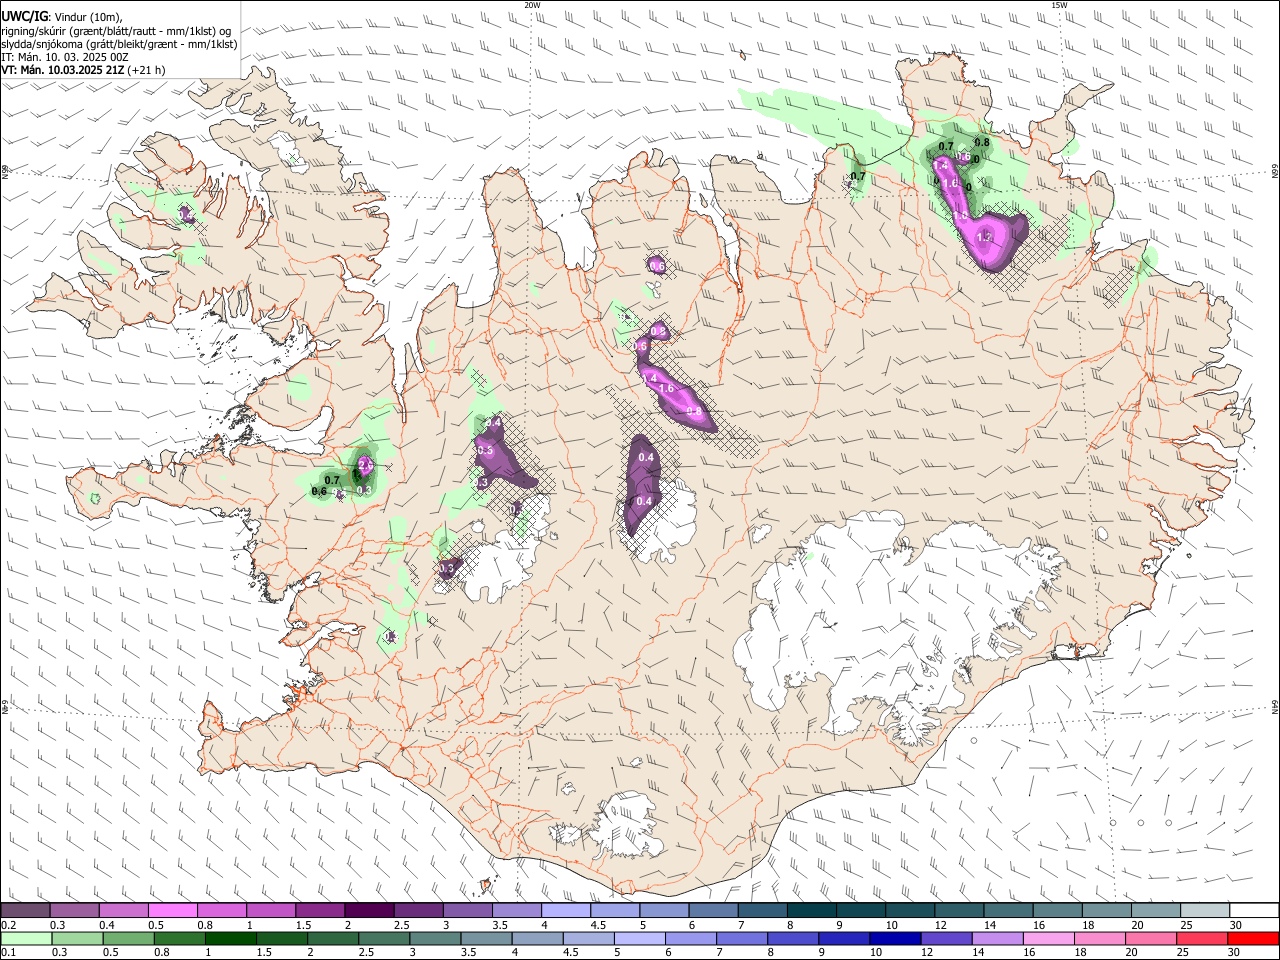
Task: Click the dark purple snow swatch between 2 and 2.5
Action: (369, 910)
